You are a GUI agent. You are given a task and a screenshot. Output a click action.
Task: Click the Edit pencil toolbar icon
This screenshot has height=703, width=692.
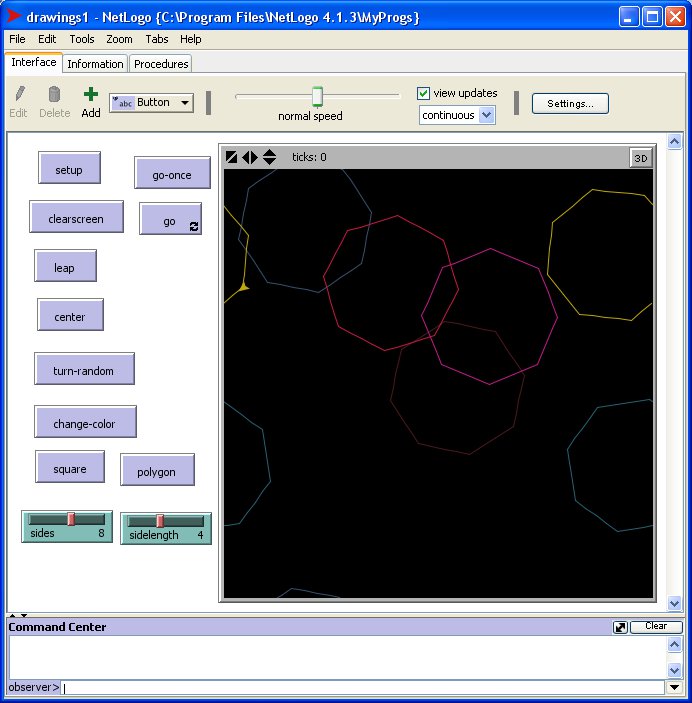pos(19,94)
